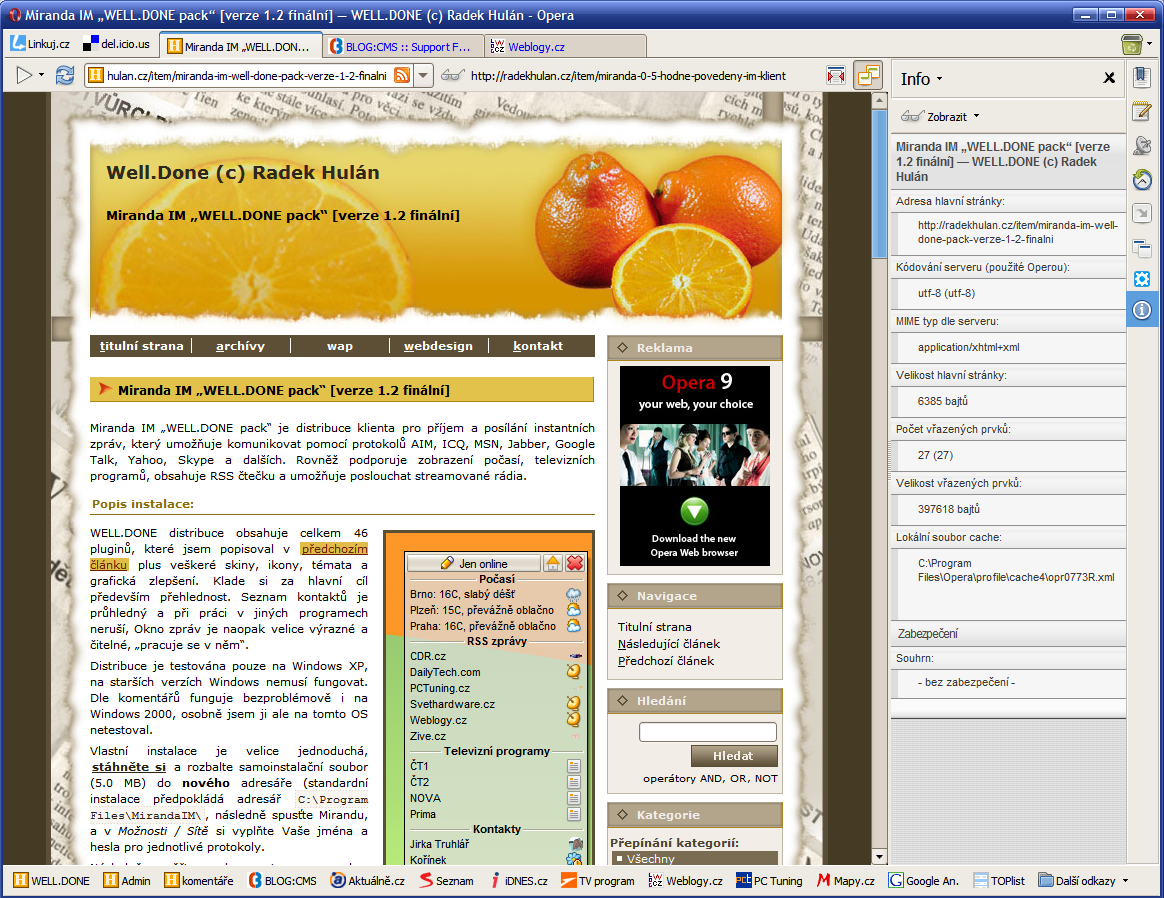The image size is (1164, 898).
Task: Open Předchozí článek navigation link
Action: click(x=665, y=661)
